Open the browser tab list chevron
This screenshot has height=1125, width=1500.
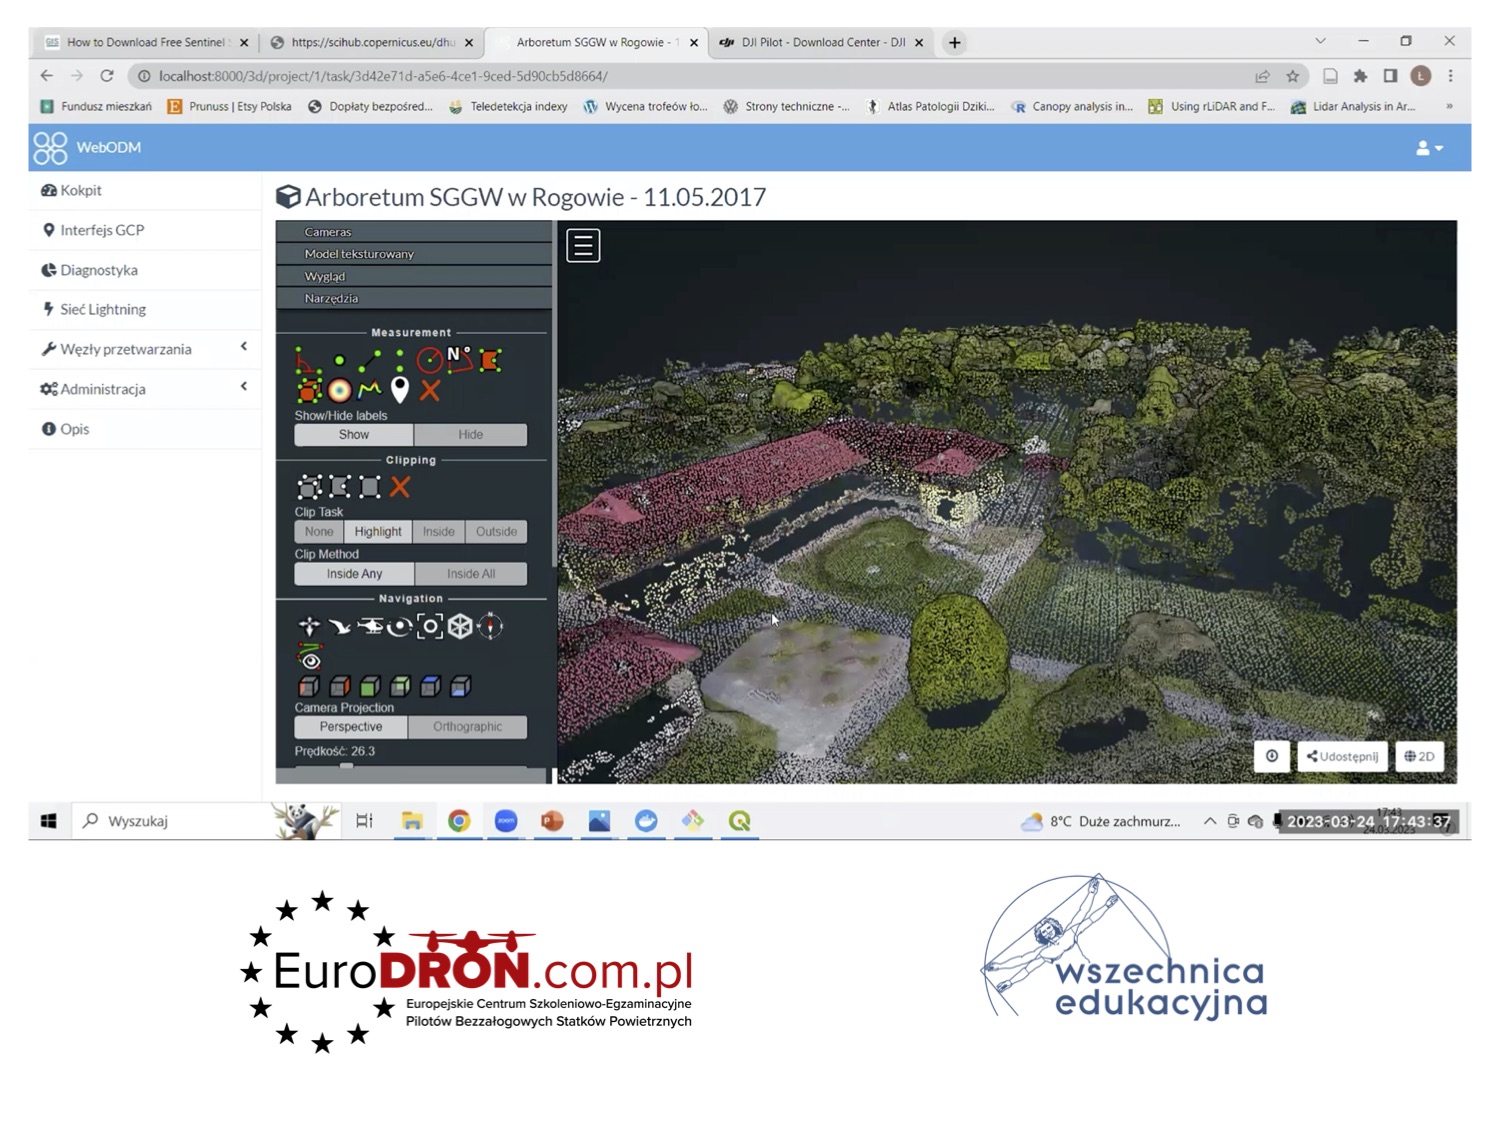pyautogui.click(x=1320, y=42)
